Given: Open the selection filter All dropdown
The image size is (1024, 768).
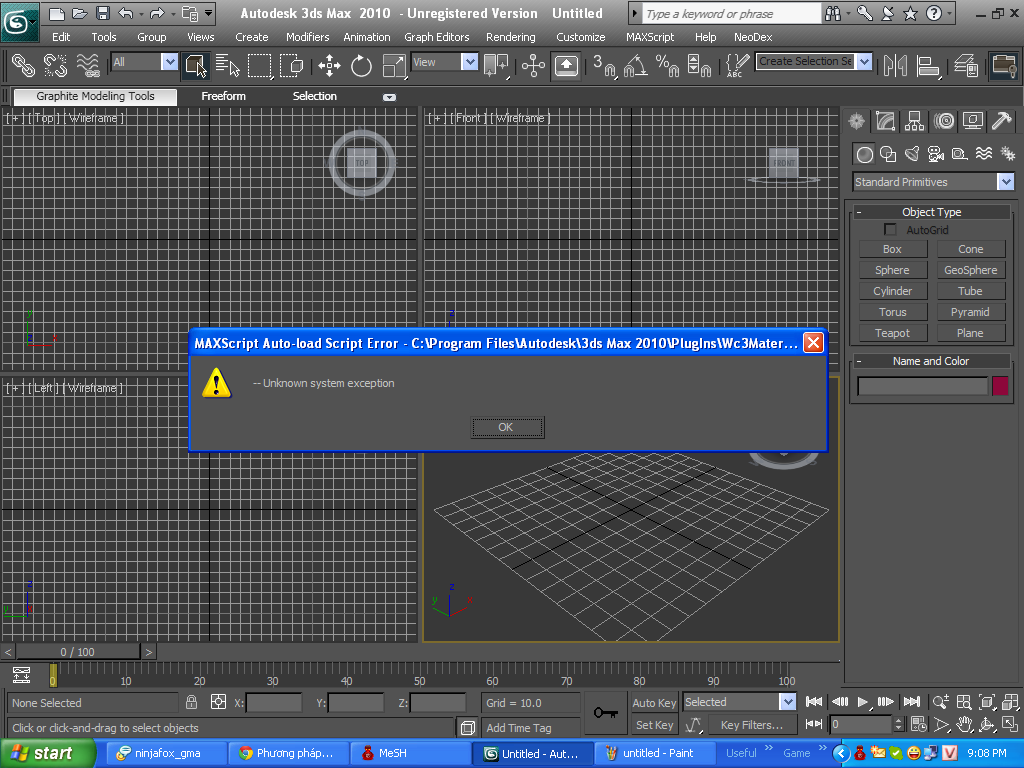Looking at the screenshot, I should 169,62.
